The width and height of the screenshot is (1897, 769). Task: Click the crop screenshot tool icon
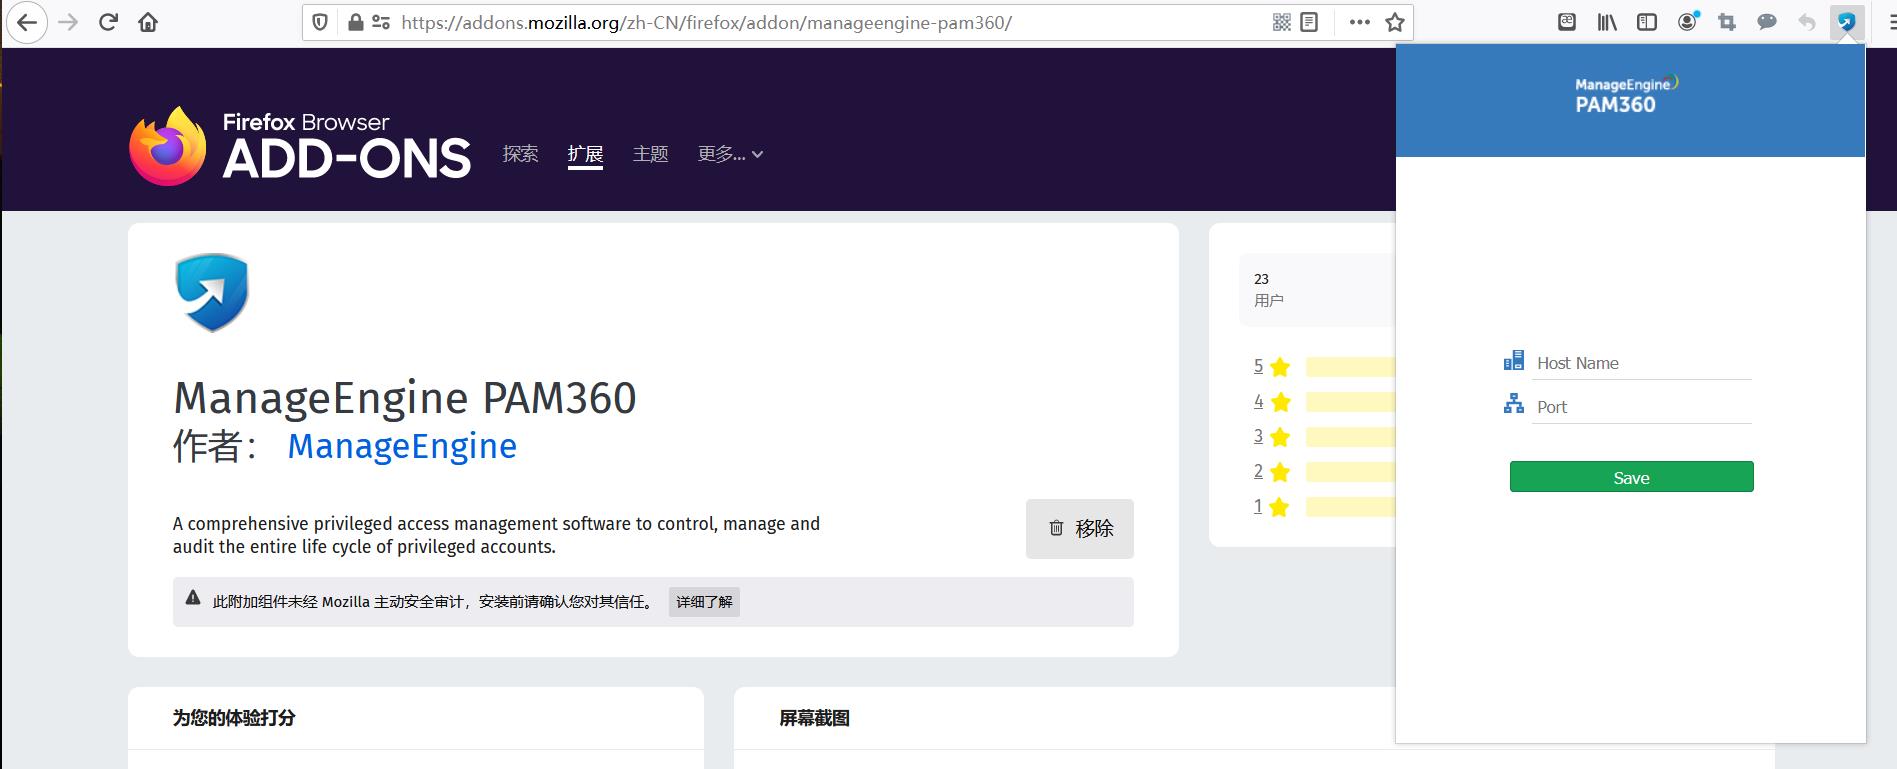pyautogui.click(x=1727, y=22)
